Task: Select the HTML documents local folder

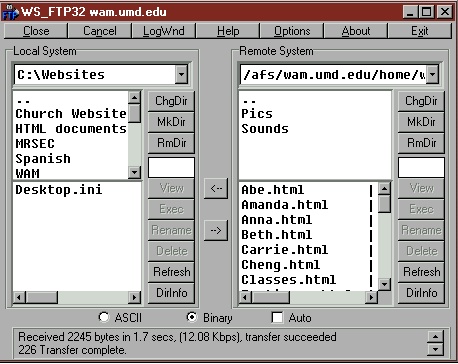Action: point(71,129)
